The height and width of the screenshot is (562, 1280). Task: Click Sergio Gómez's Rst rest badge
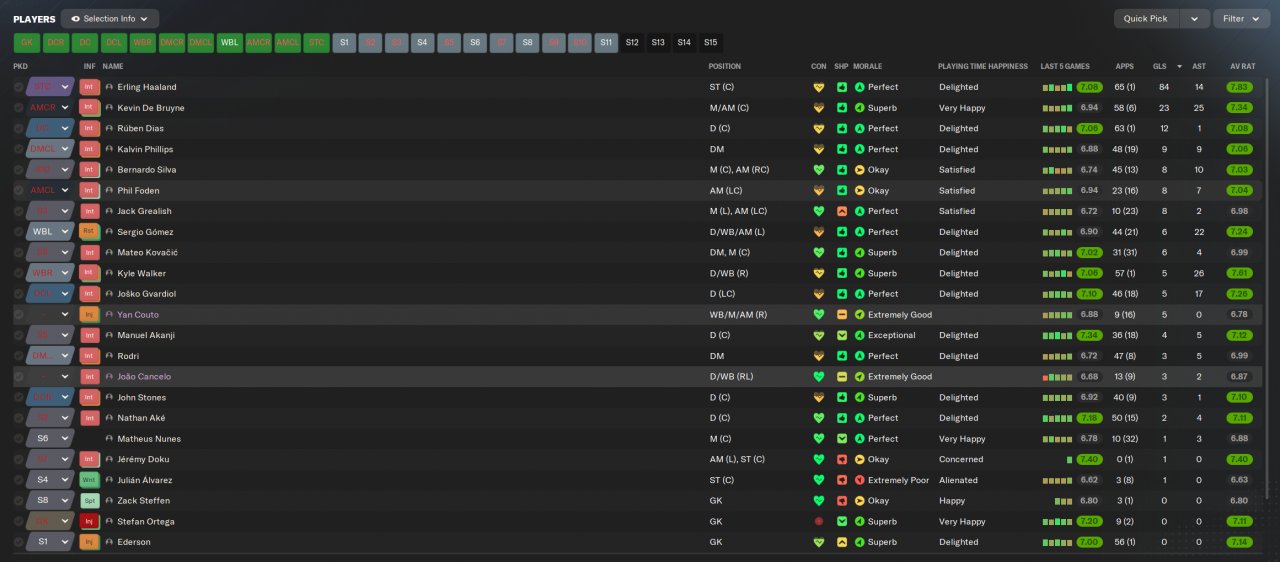(90, 232)
